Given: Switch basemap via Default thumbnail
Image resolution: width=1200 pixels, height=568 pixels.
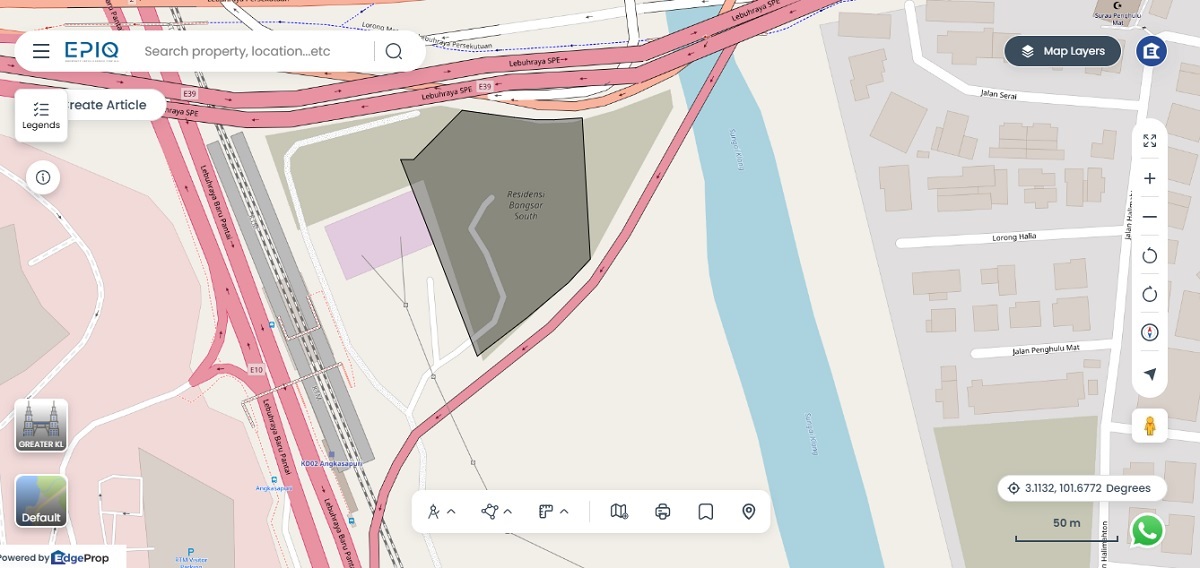Looking at the screenshot, I should [x=41, y=501].
